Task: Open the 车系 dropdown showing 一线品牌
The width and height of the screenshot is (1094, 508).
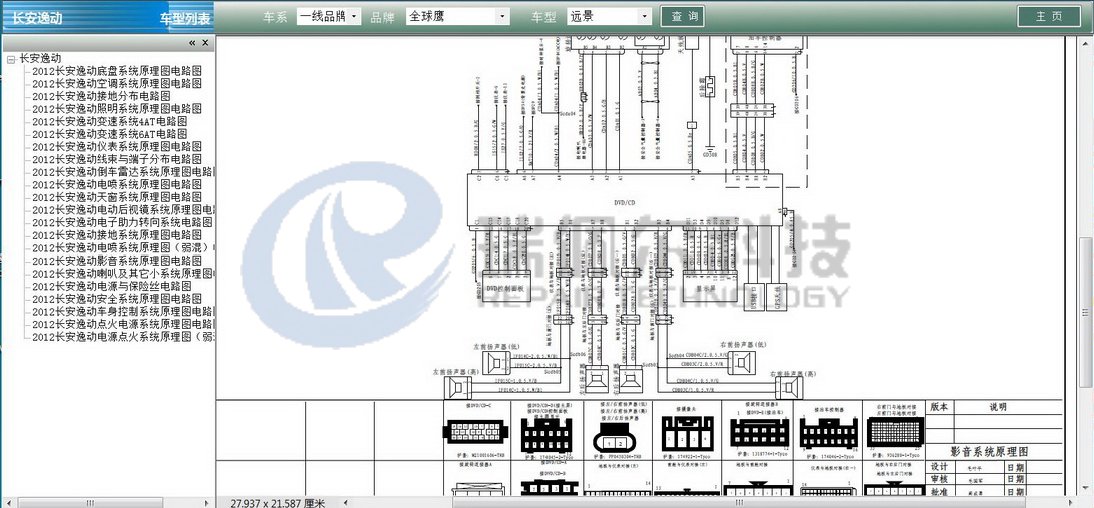Action: [x=329, y=17]
